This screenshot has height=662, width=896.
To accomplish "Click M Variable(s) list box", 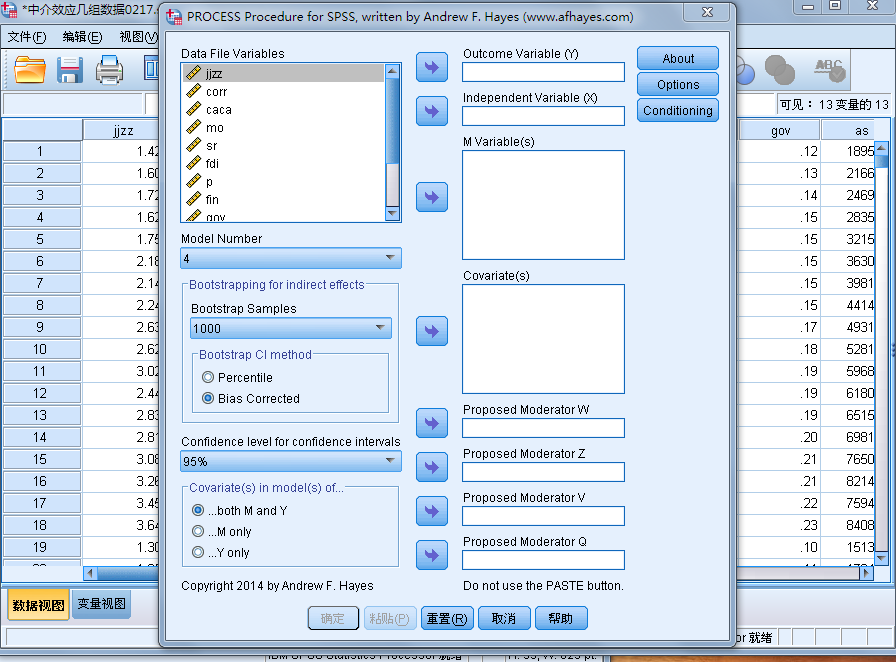I will click(543, 205).
